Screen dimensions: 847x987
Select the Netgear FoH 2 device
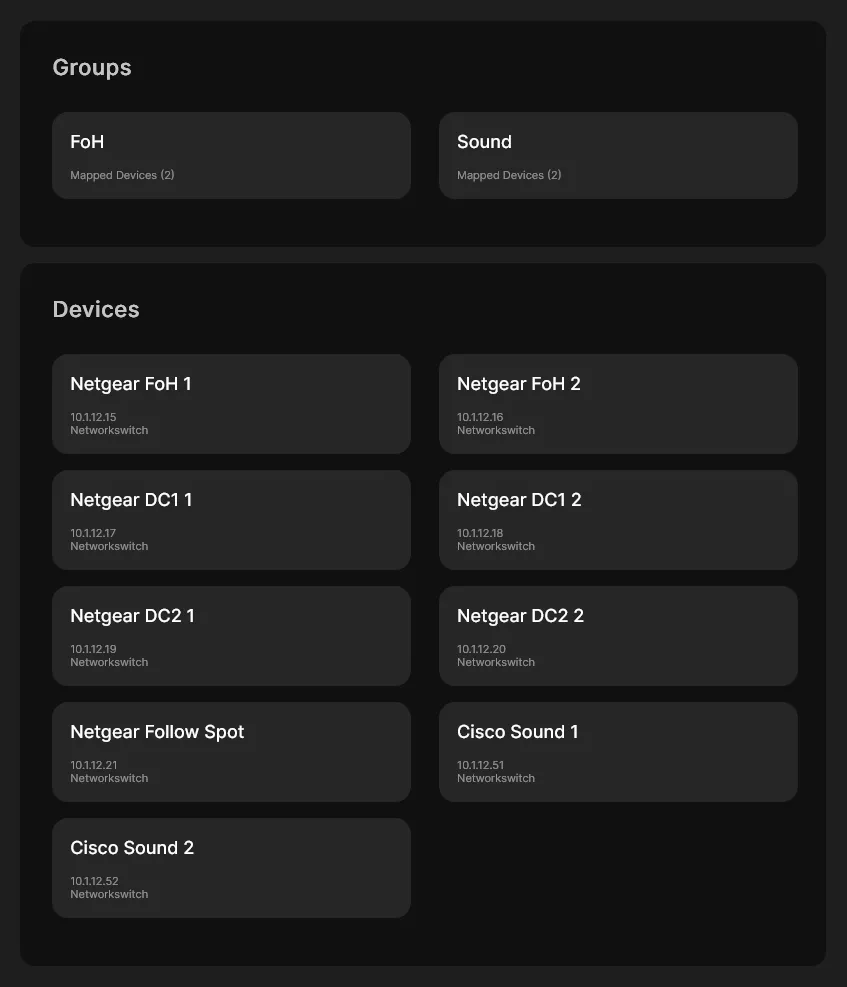[618, 403]
